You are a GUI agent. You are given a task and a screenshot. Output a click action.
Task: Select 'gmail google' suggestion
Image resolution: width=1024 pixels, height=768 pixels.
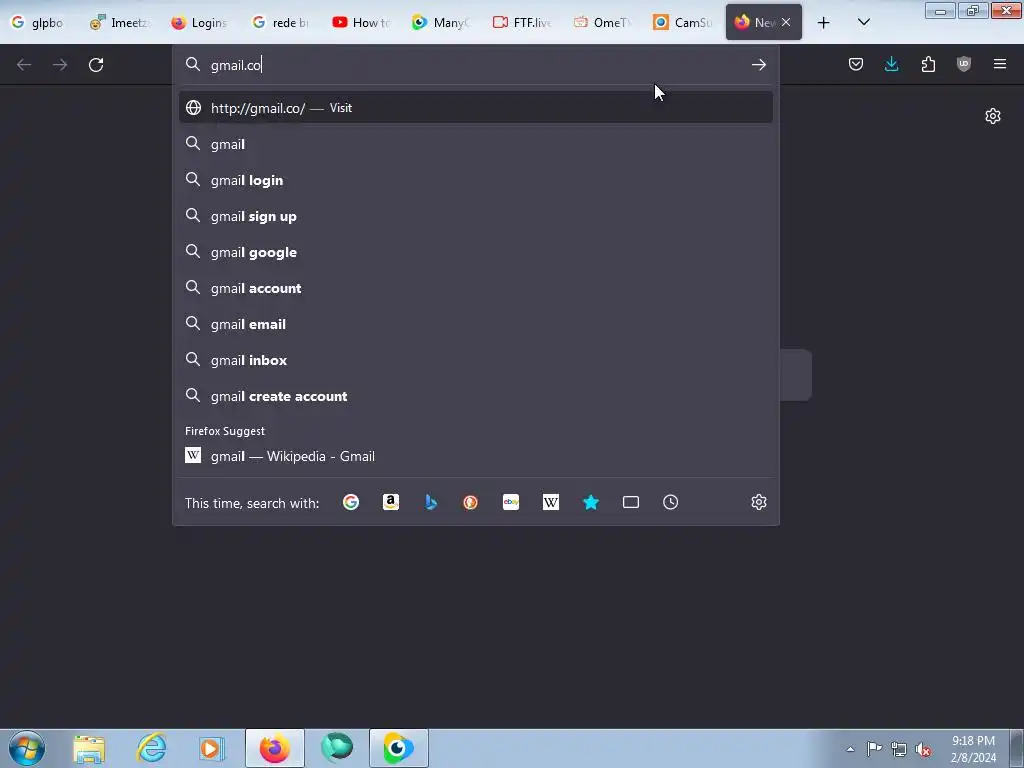pyautogui.click(x=475, y=252)
